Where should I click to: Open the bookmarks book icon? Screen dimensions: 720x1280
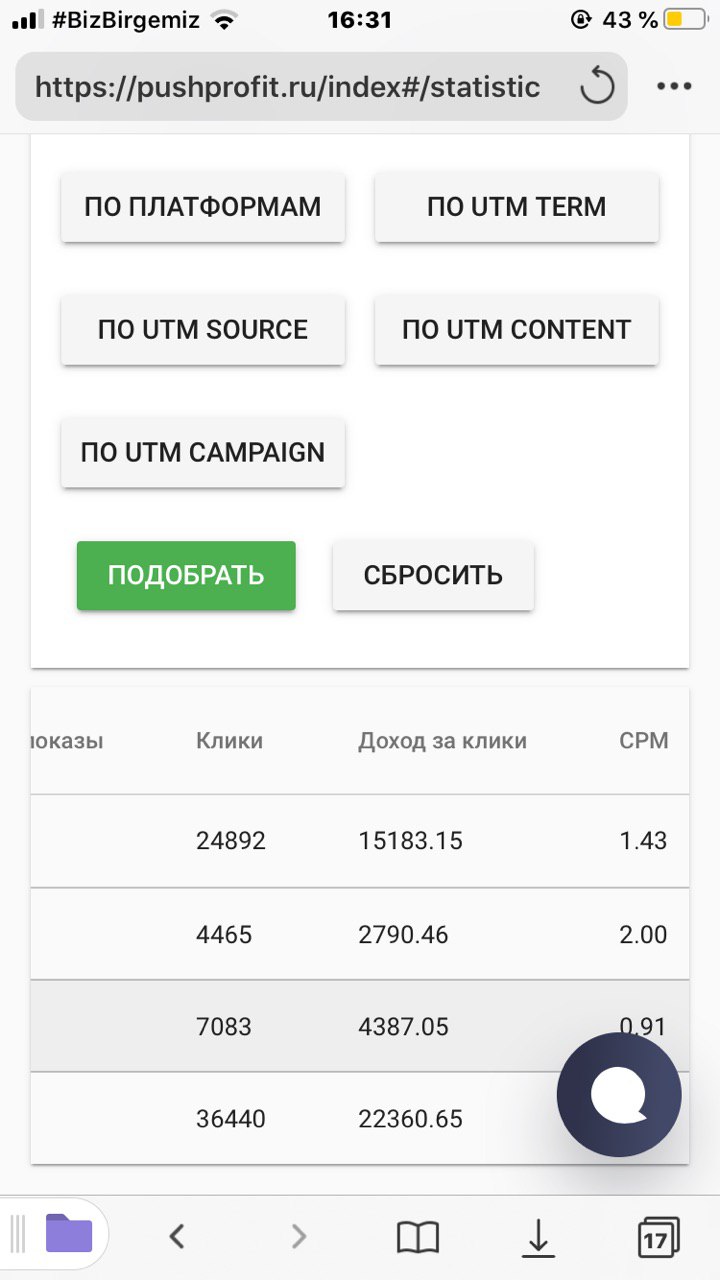(418, 1238)
